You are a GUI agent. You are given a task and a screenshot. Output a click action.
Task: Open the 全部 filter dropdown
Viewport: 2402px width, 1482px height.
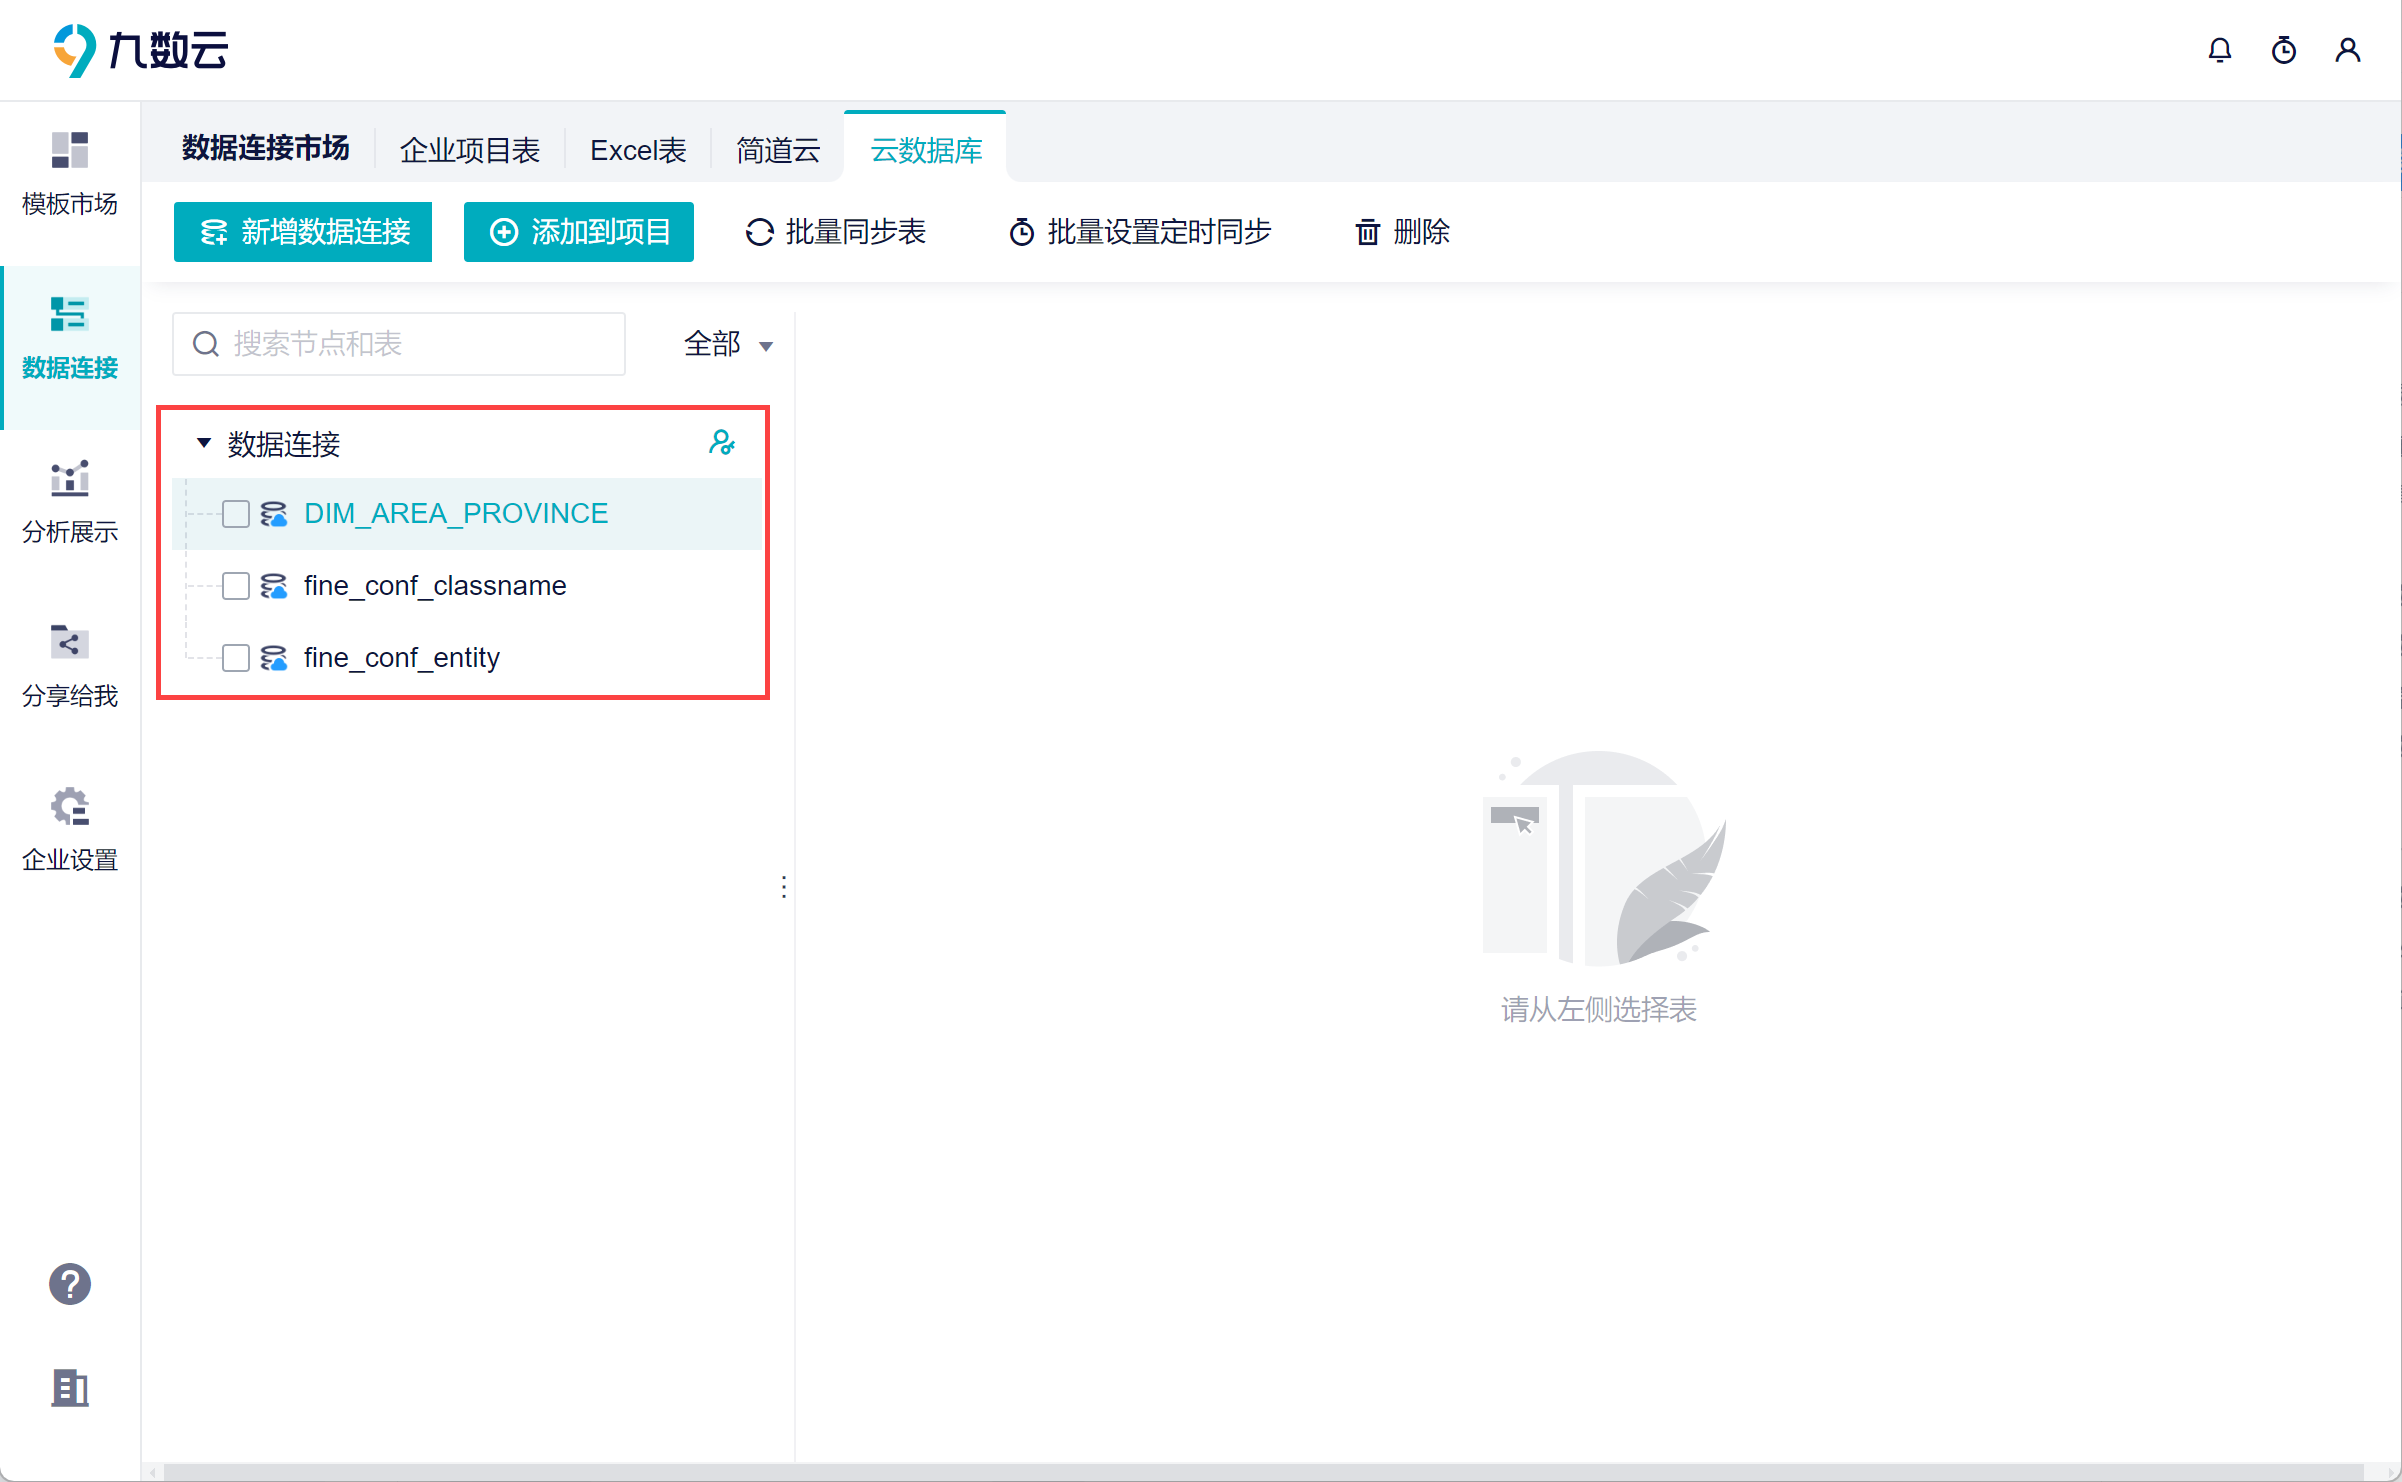[x=728, y=344]
